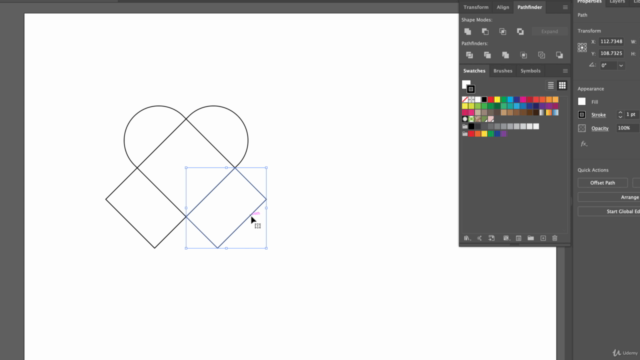Click the Trim pathfinder icon

coord(487,55)
